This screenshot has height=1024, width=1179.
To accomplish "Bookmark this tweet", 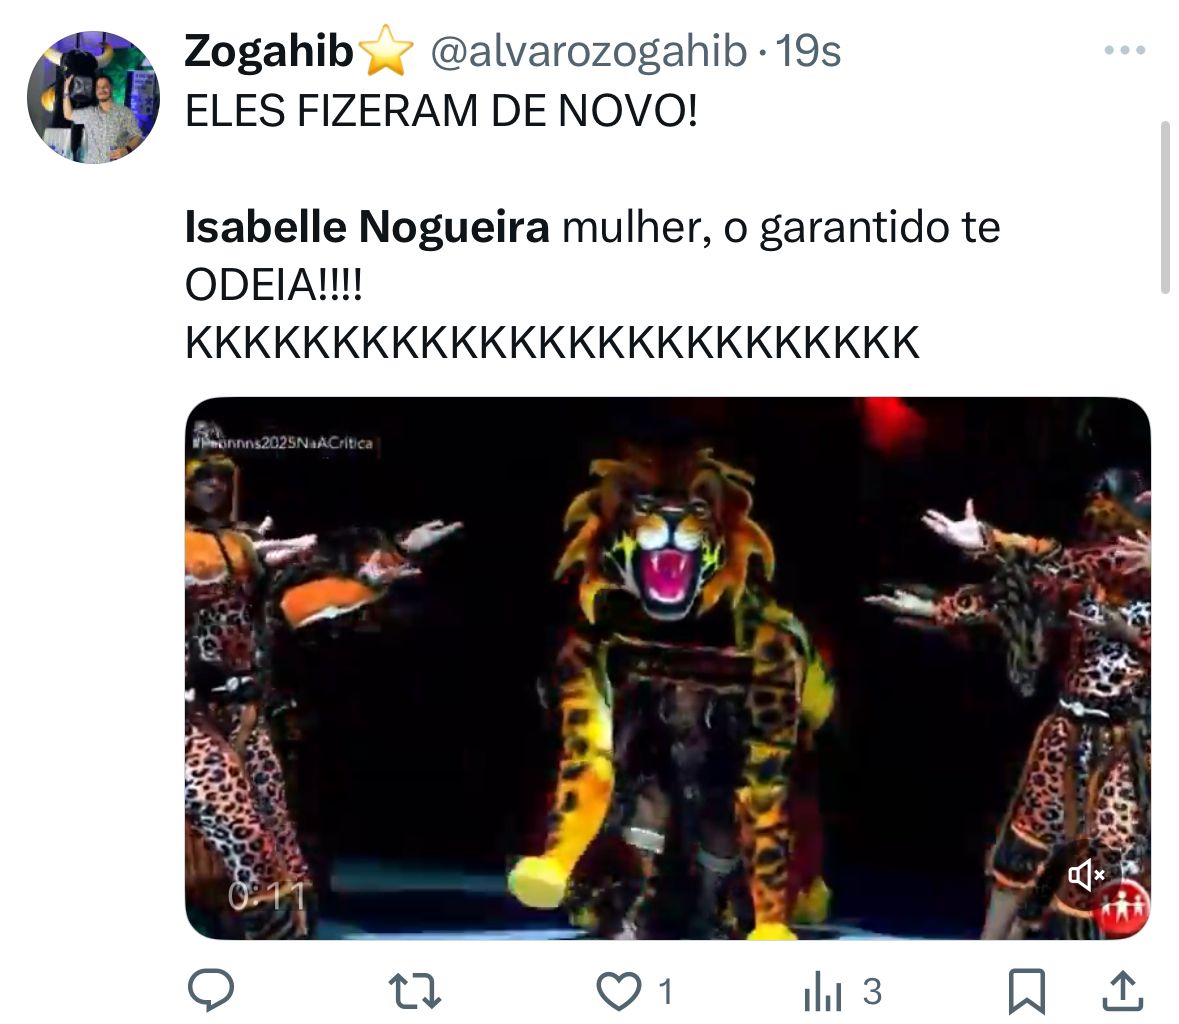I will click(1026, 992).
